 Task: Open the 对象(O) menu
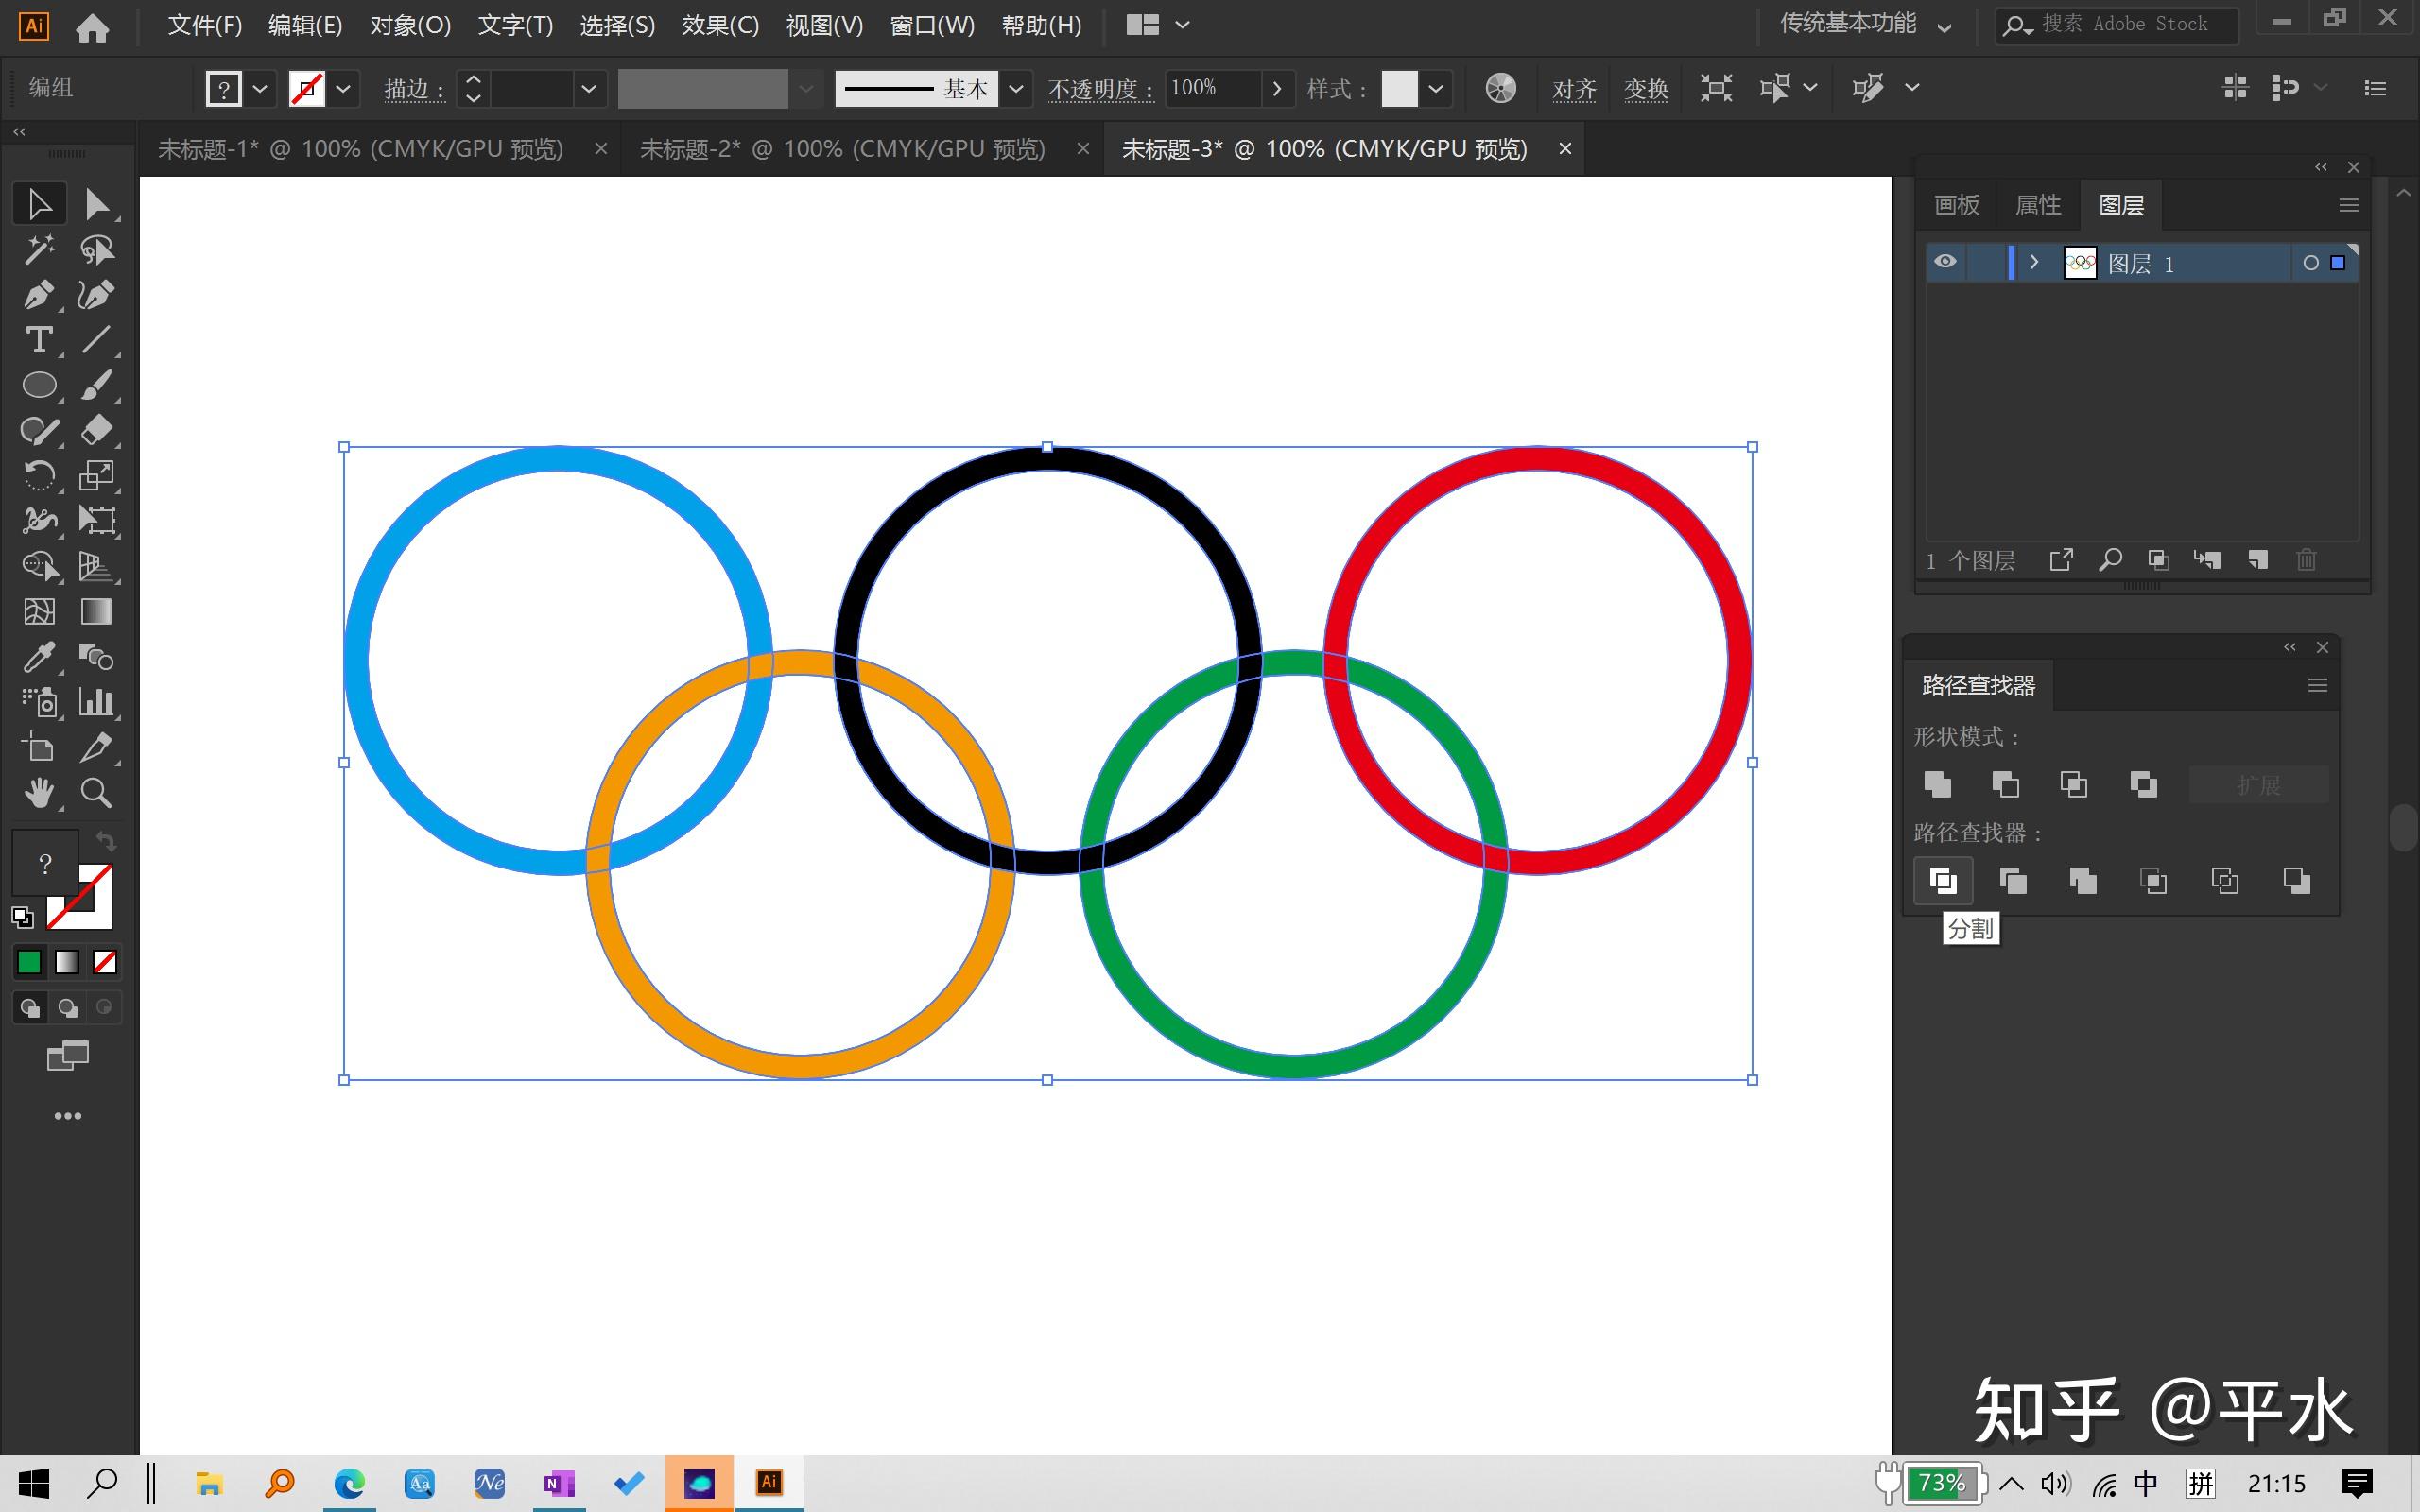tap(410, 25)
